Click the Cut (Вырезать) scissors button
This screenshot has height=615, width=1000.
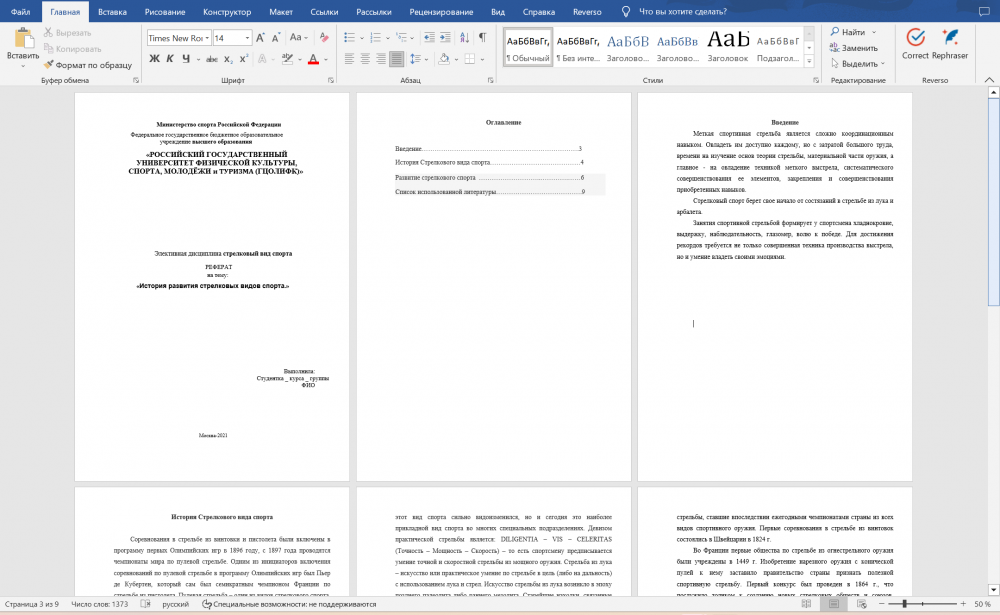click(68, 33)
